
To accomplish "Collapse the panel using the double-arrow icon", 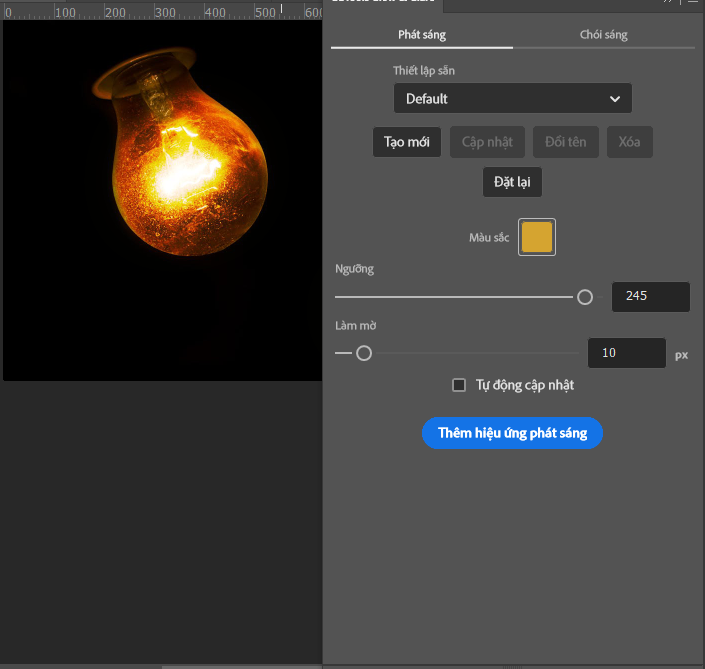I will point(668,3).
